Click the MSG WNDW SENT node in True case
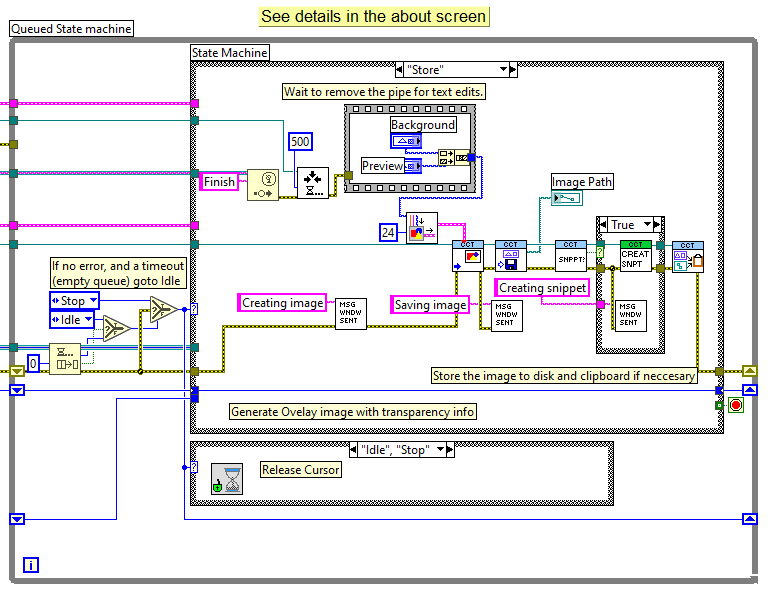774x596 pixels. pos(631,316)
